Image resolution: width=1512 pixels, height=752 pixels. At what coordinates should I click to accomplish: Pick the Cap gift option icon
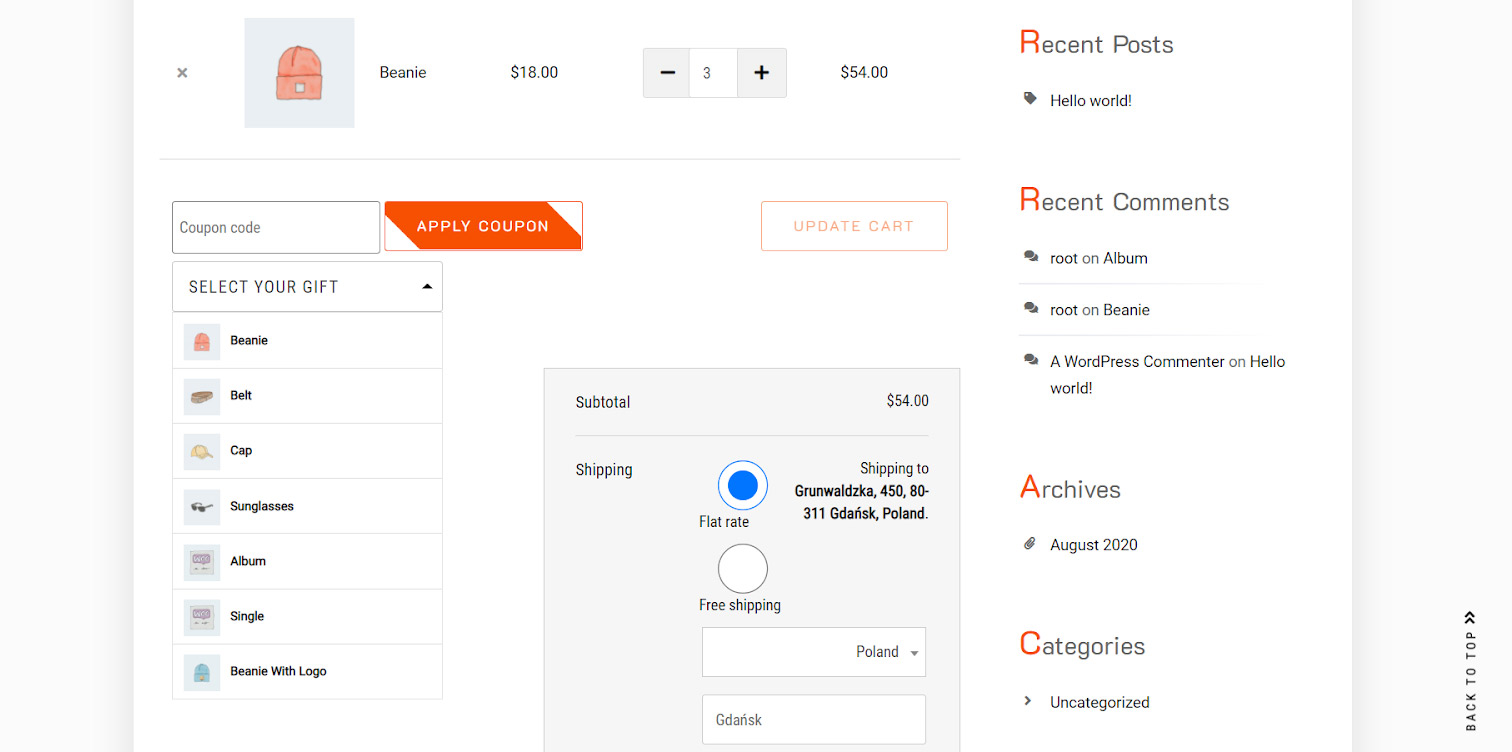click(x=202, y=452)
